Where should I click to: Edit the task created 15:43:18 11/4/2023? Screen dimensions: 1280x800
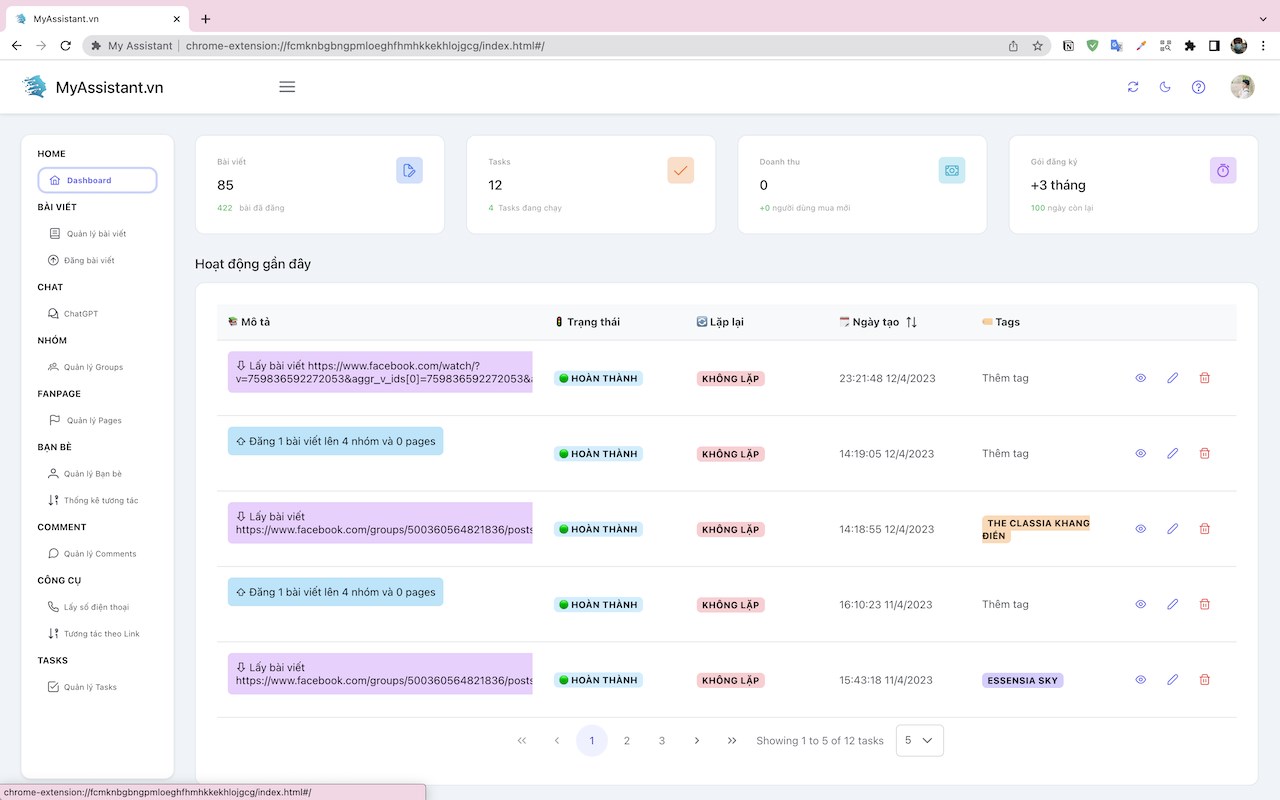[x=1172, y=680]
